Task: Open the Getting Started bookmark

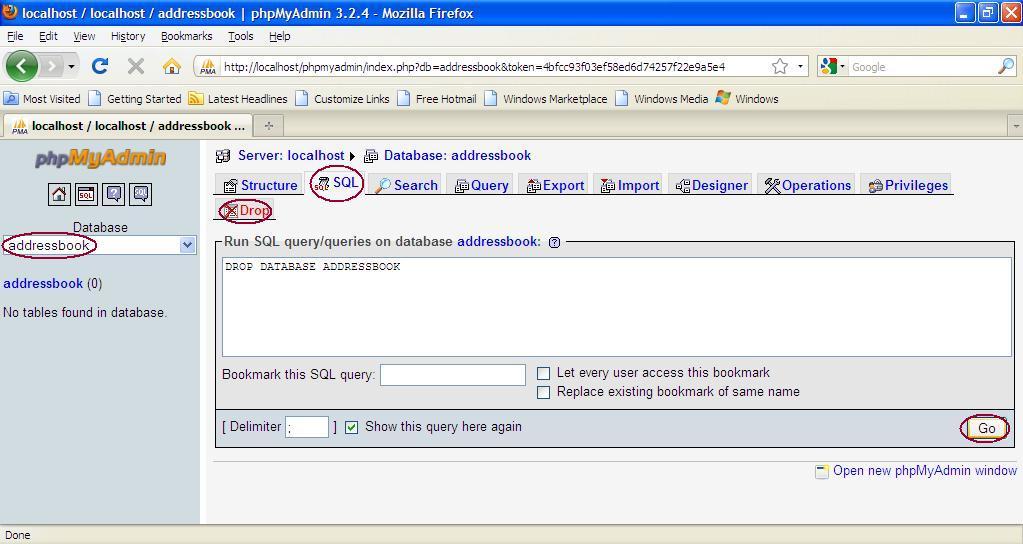Action: point(135,98)
